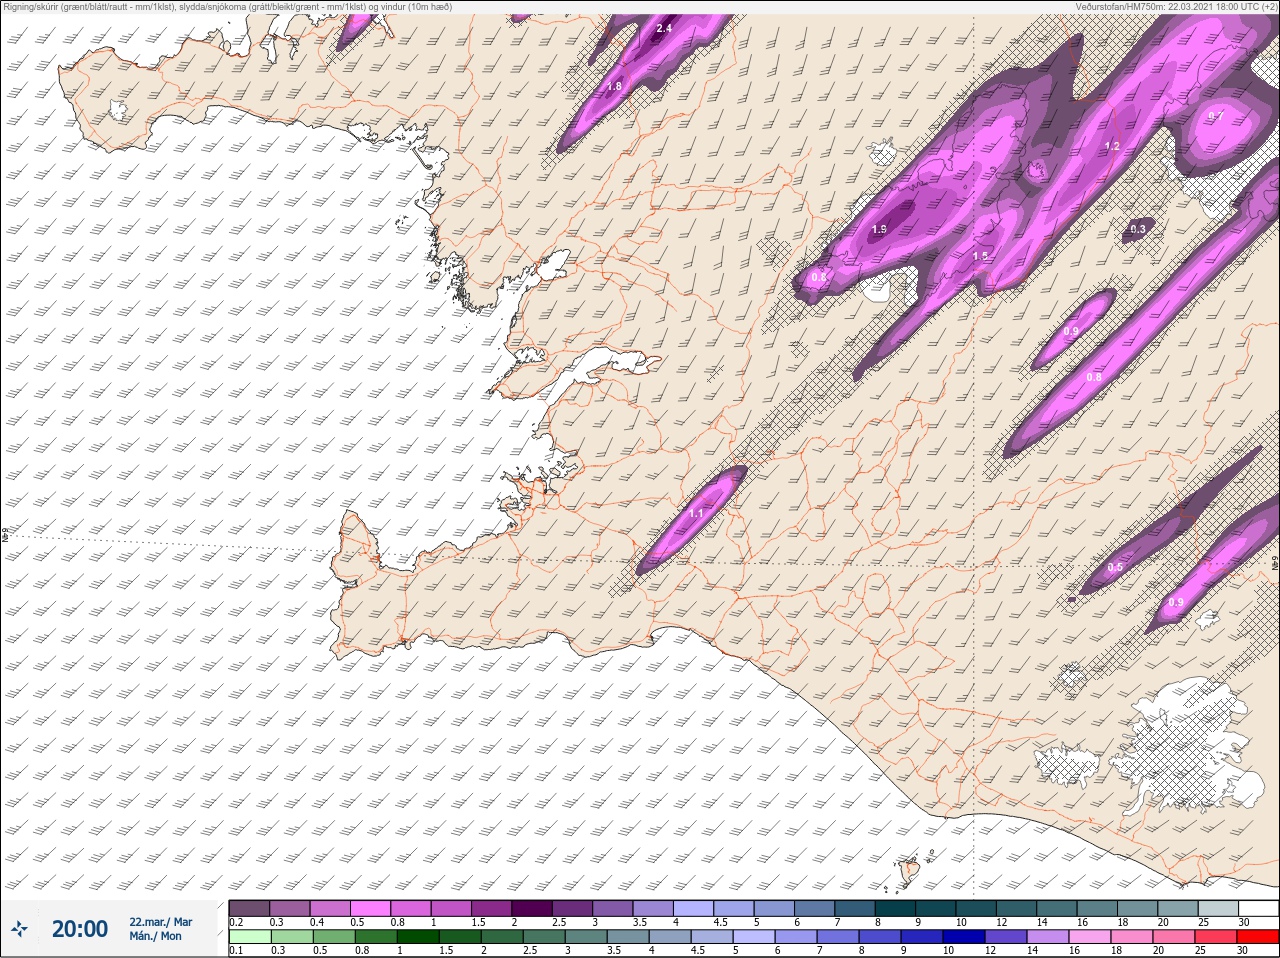Click the 1.5 precipitation value on the map
The image size is (1280, 958).
(981, 257)
